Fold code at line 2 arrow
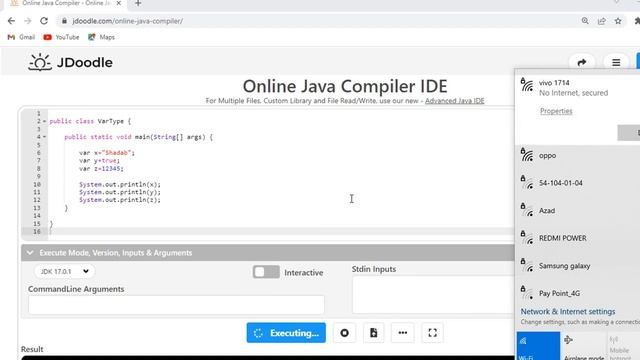 pyautogui.click(x=44, y=121)
